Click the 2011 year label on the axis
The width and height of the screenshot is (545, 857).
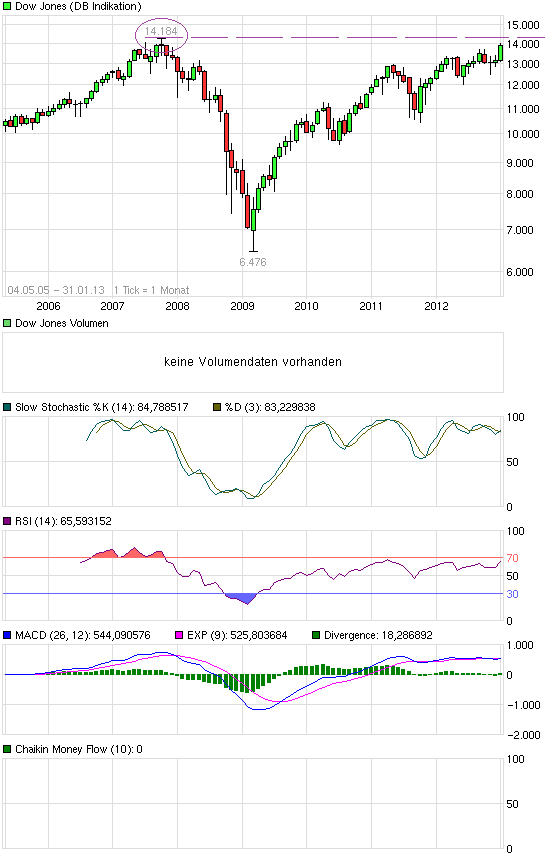371,306
